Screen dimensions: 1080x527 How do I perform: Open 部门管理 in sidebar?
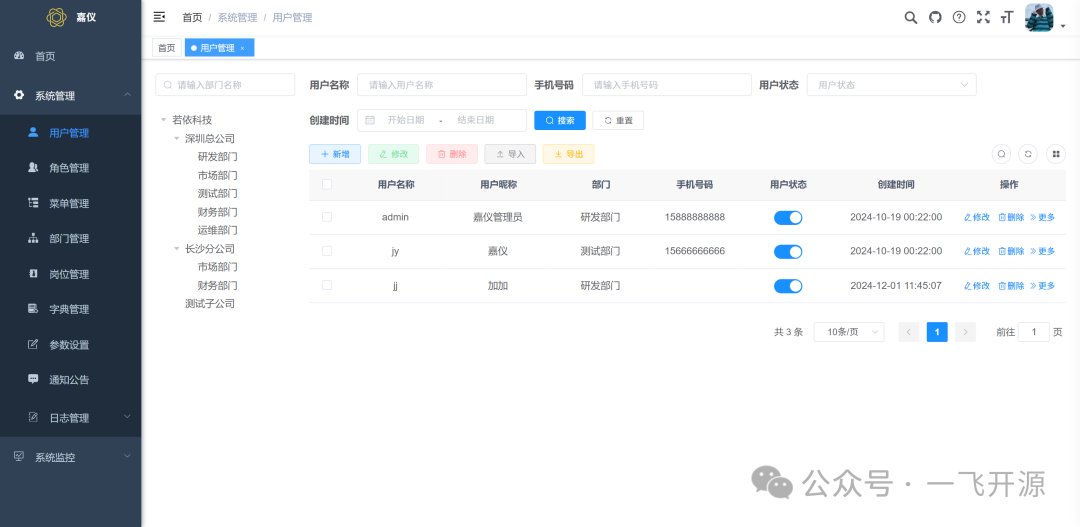pyautogui.click(x=70, y=239)
